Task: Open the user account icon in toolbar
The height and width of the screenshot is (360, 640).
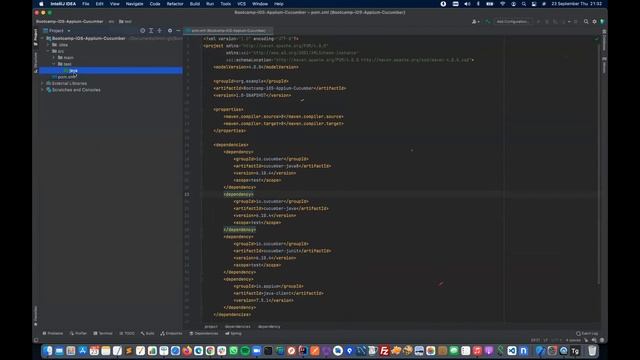Action: [x=475, y=21]
